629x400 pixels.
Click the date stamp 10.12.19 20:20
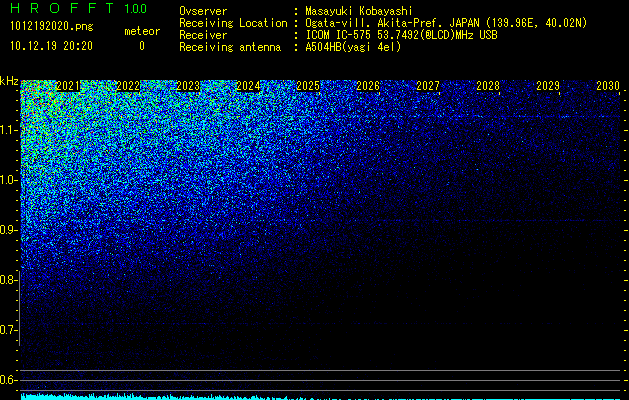pos(51,46)
